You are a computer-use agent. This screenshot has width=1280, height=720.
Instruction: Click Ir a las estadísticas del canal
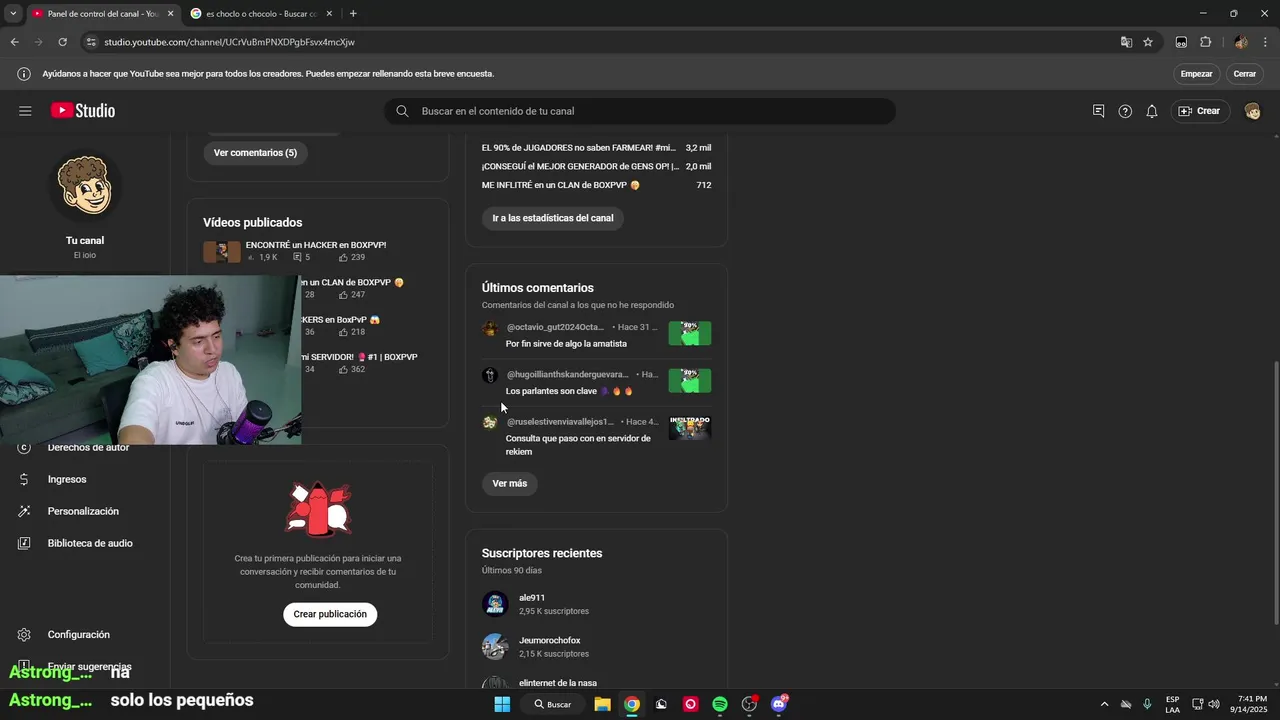coord(553,218)
